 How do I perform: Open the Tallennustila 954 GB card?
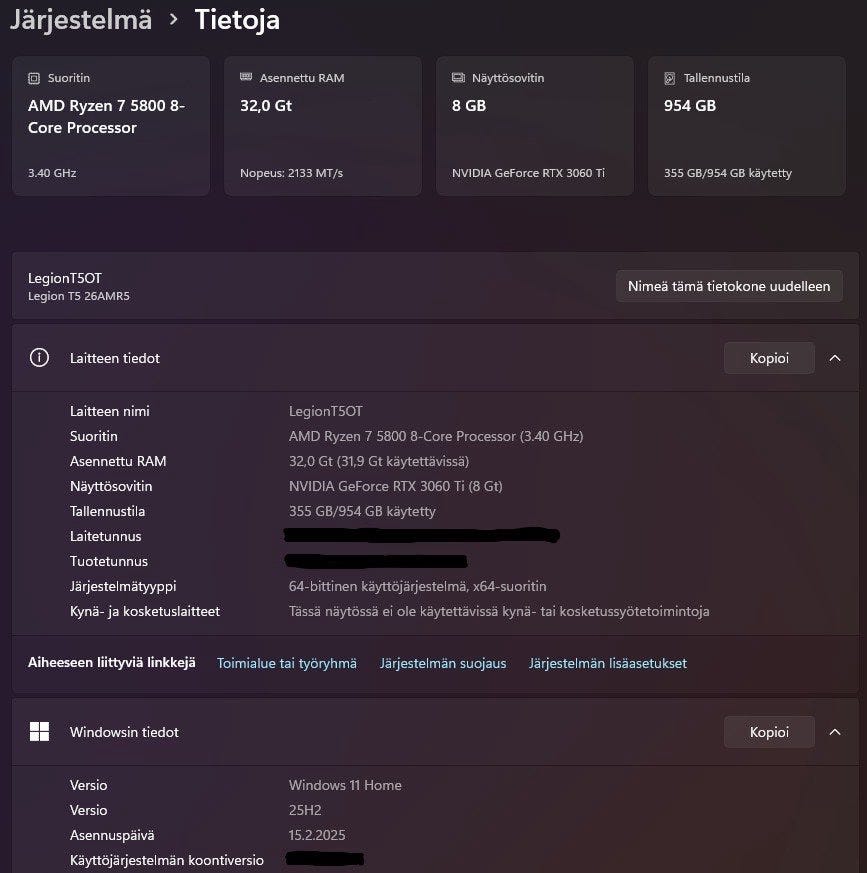[747, 126]
